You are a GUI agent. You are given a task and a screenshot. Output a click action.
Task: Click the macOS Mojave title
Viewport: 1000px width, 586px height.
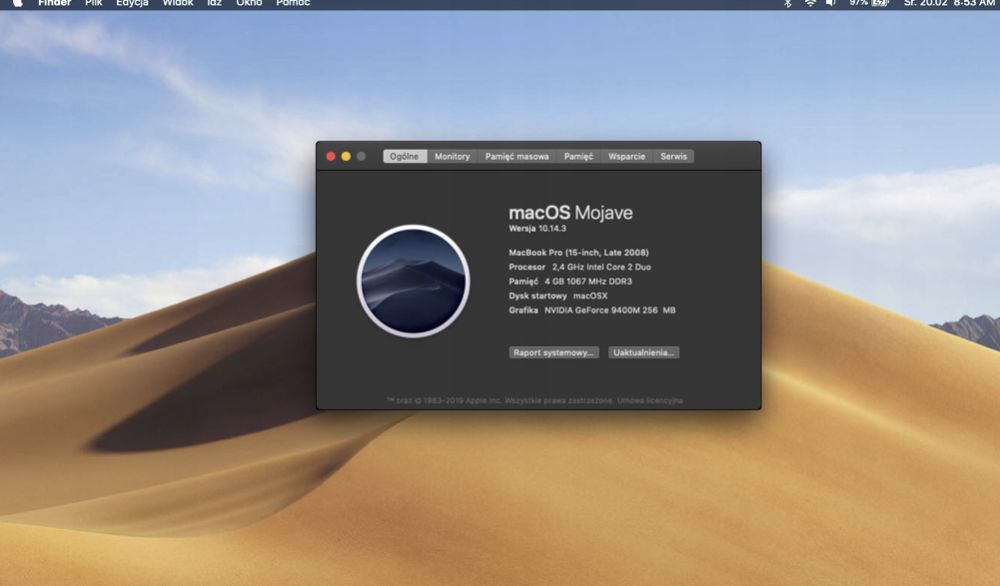[x=571, y=212]
